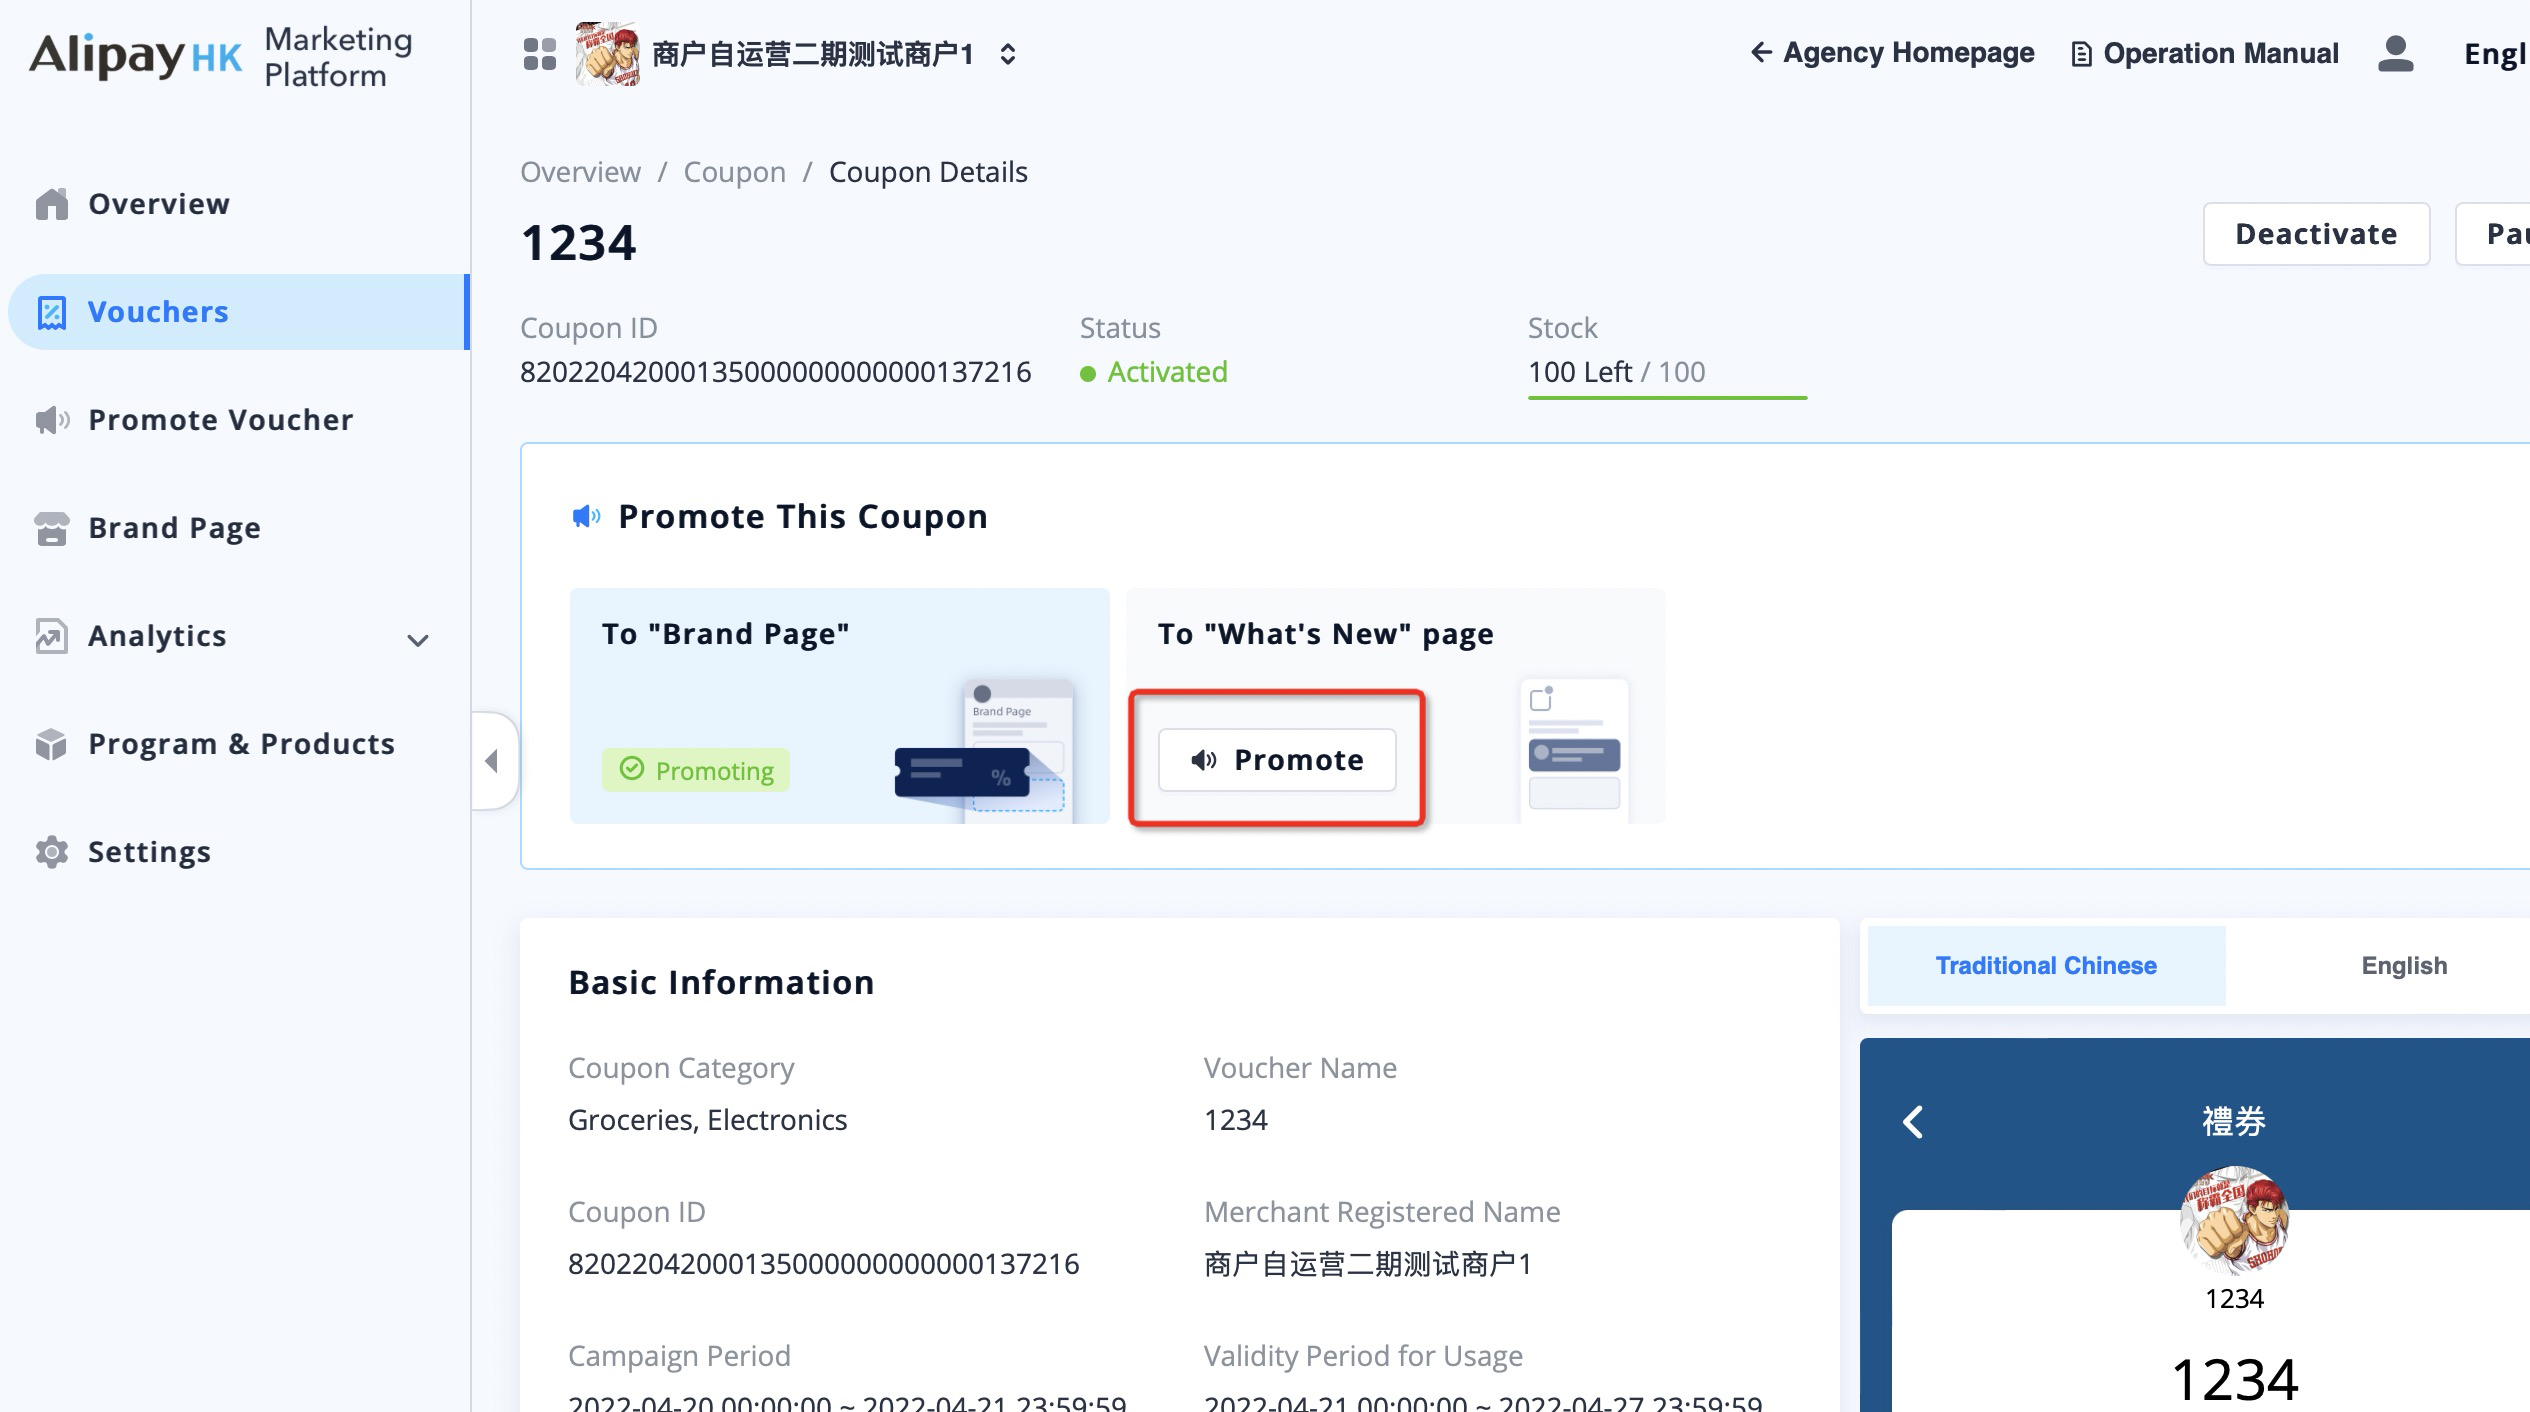Click the green stock progress bar
Viewport: 2530px width, 1412px height.
click(x=1667, y=397)
